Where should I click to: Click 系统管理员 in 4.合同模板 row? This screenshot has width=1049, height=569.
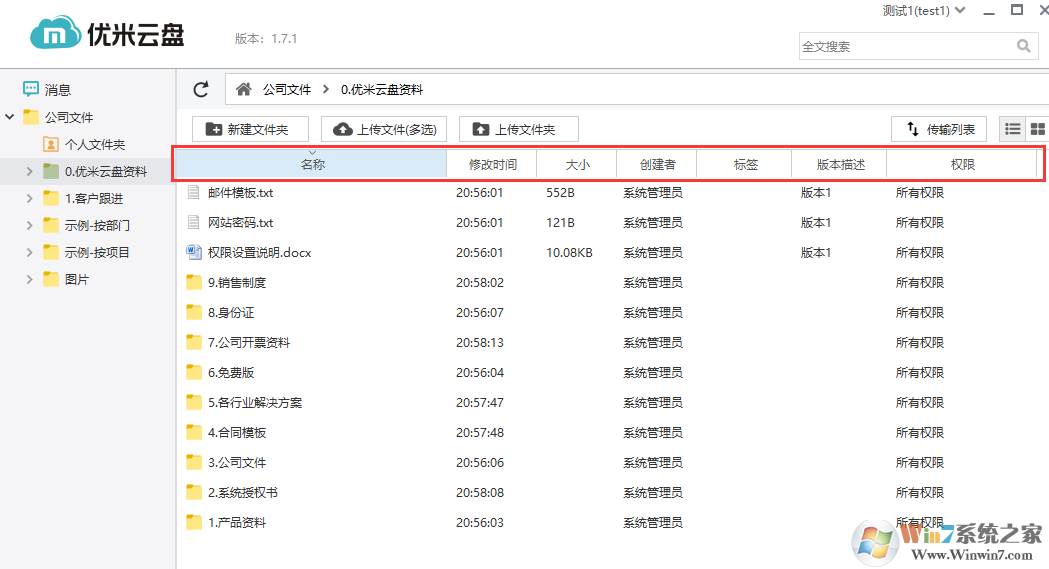653,433
